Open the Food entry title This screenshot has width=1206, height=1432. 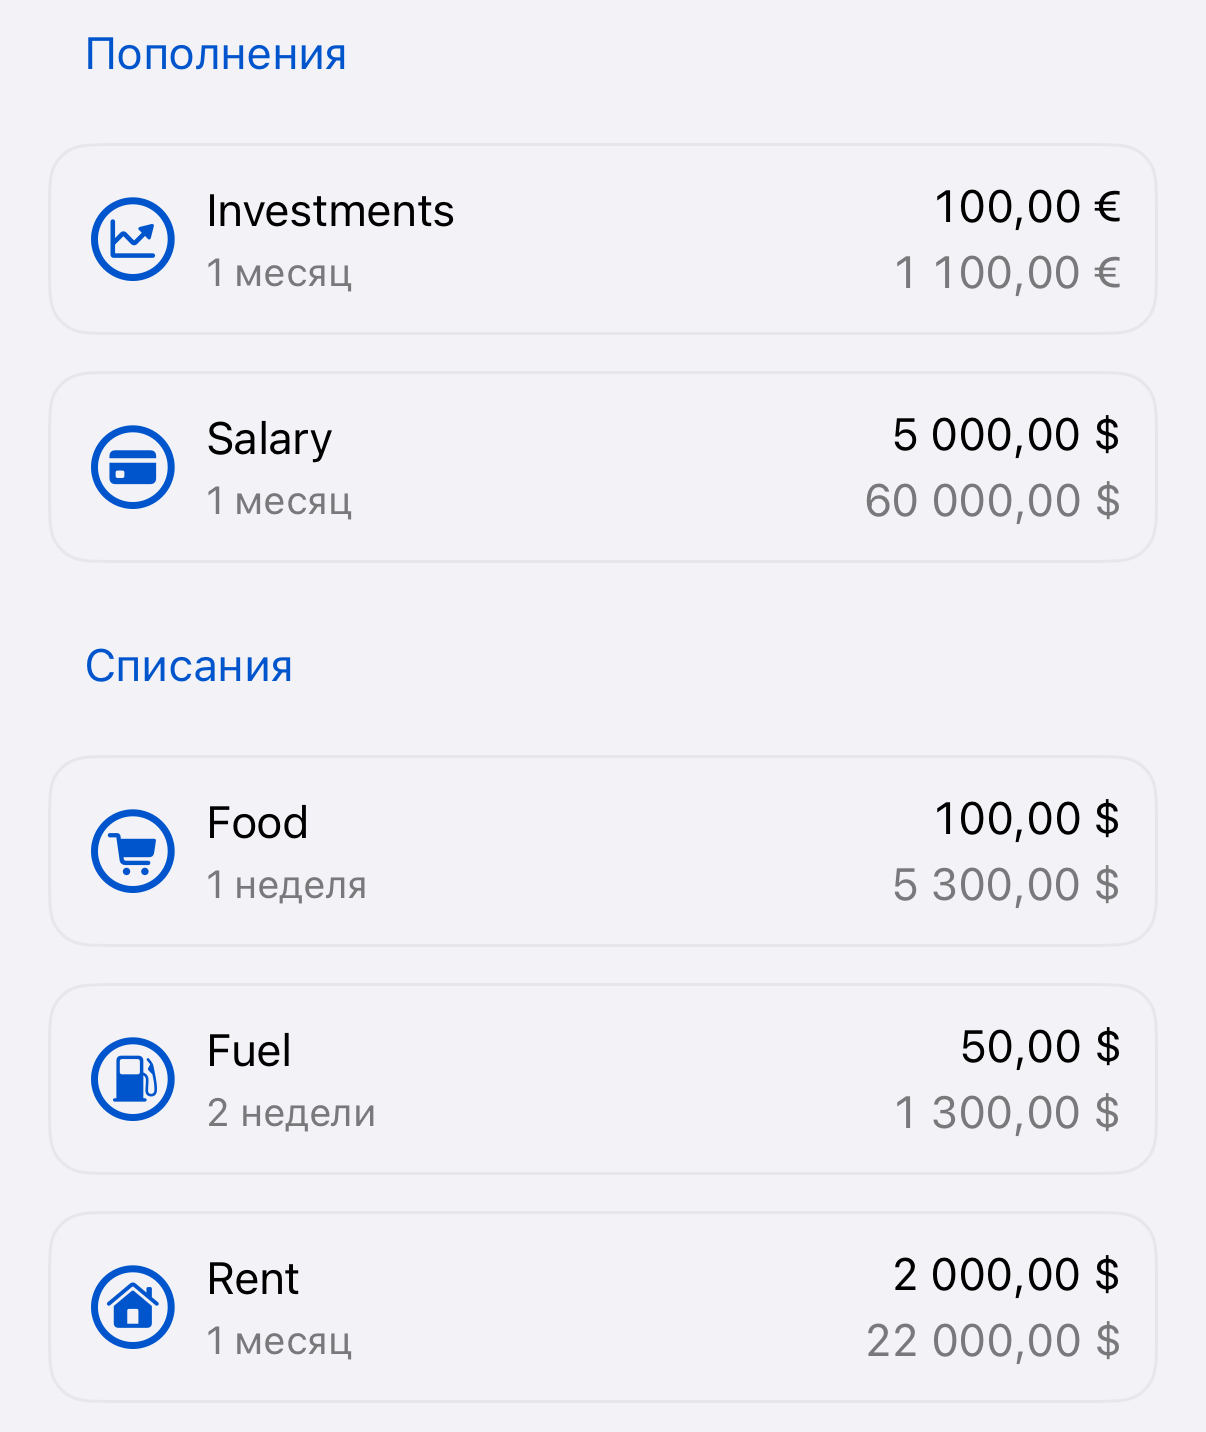pyautogui.click(x=257, y=823)
